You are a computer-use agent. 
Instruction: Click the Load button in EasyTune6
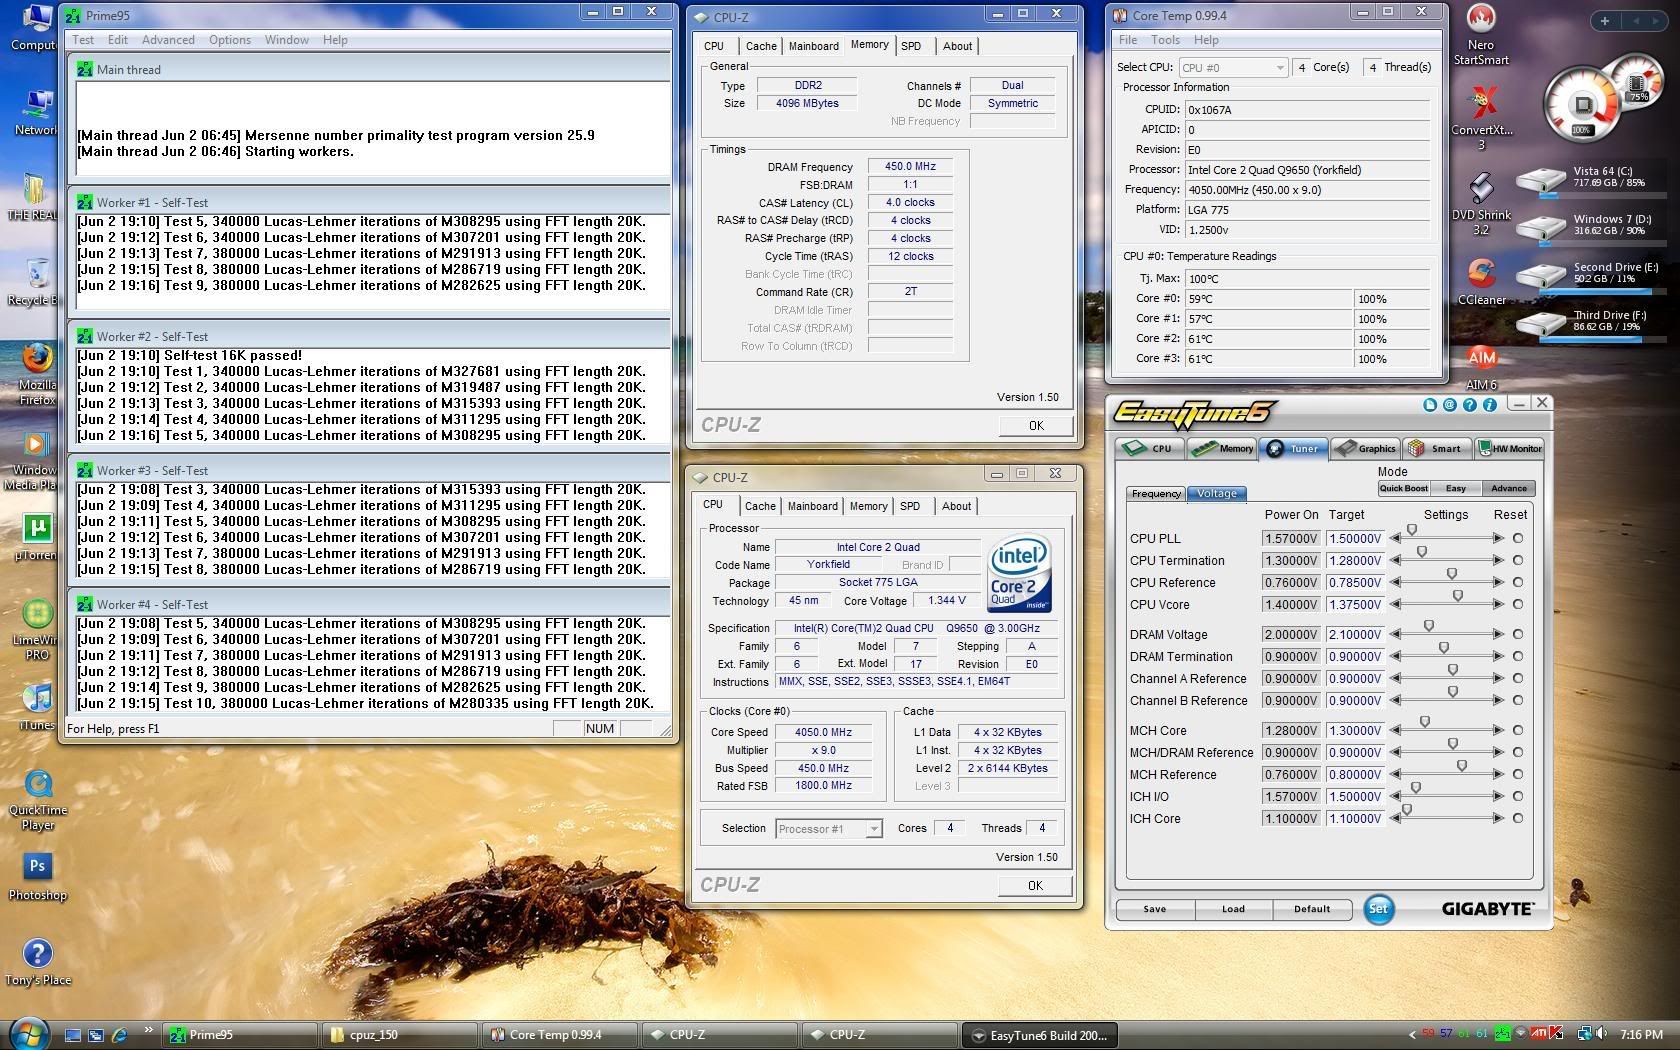click(x=1233, y=909)
